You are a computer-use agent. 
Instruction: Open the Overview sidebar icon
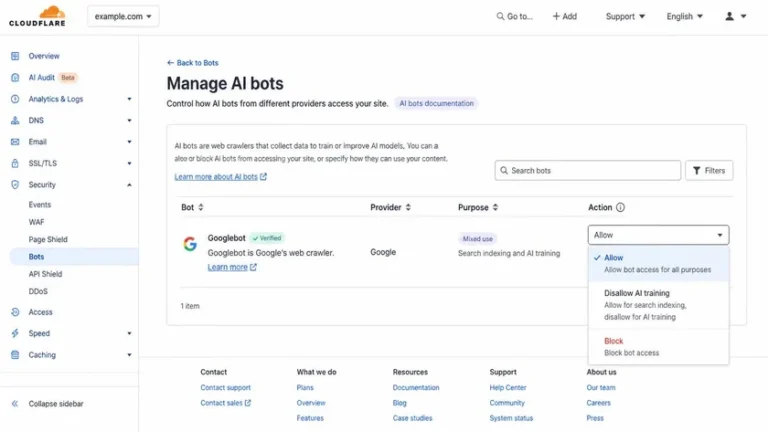pos(15,56)
